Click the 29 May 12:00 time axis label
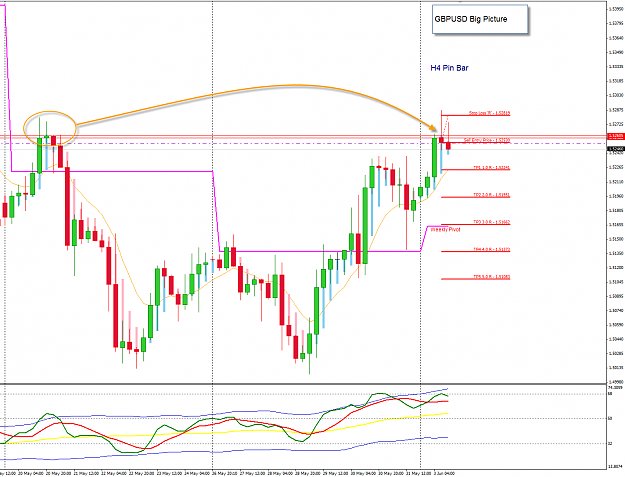Image resolution: width=625 pixels, height=477 pixels. click(x=334, y=473)
